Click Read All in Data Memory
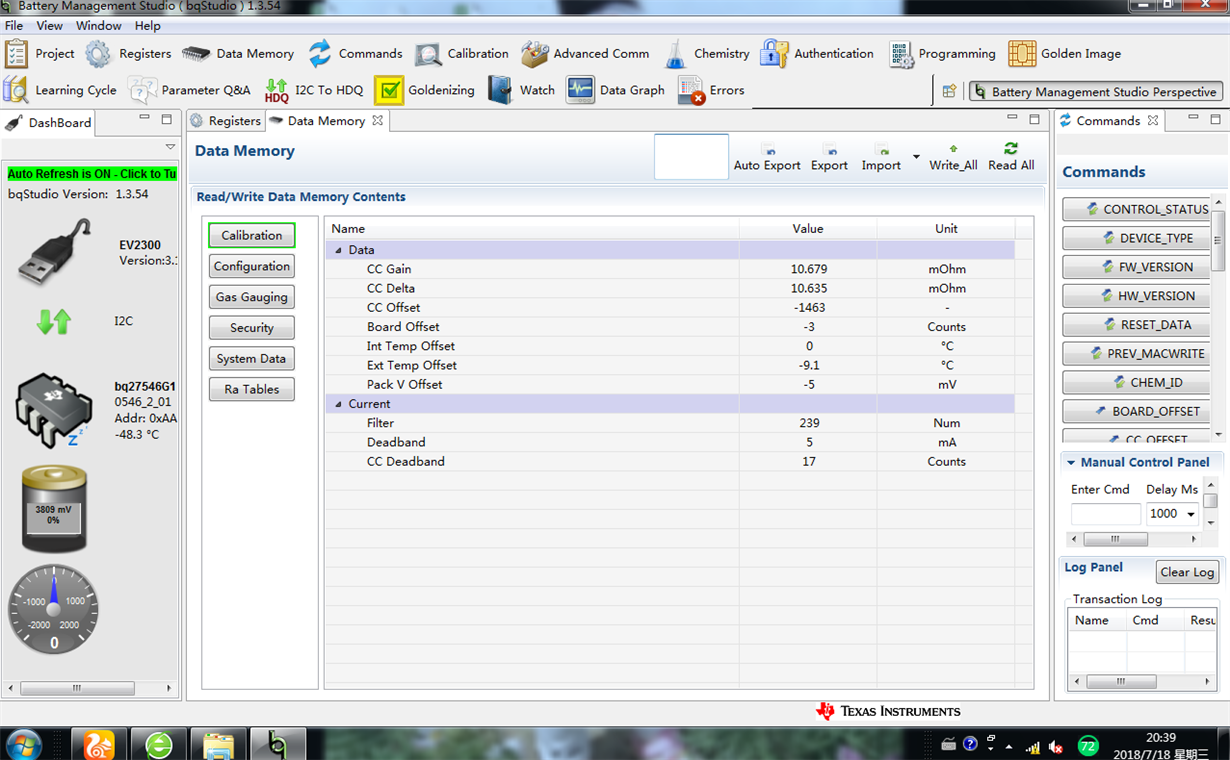This screenshot has height=760, width=1230. point(1011,158)
